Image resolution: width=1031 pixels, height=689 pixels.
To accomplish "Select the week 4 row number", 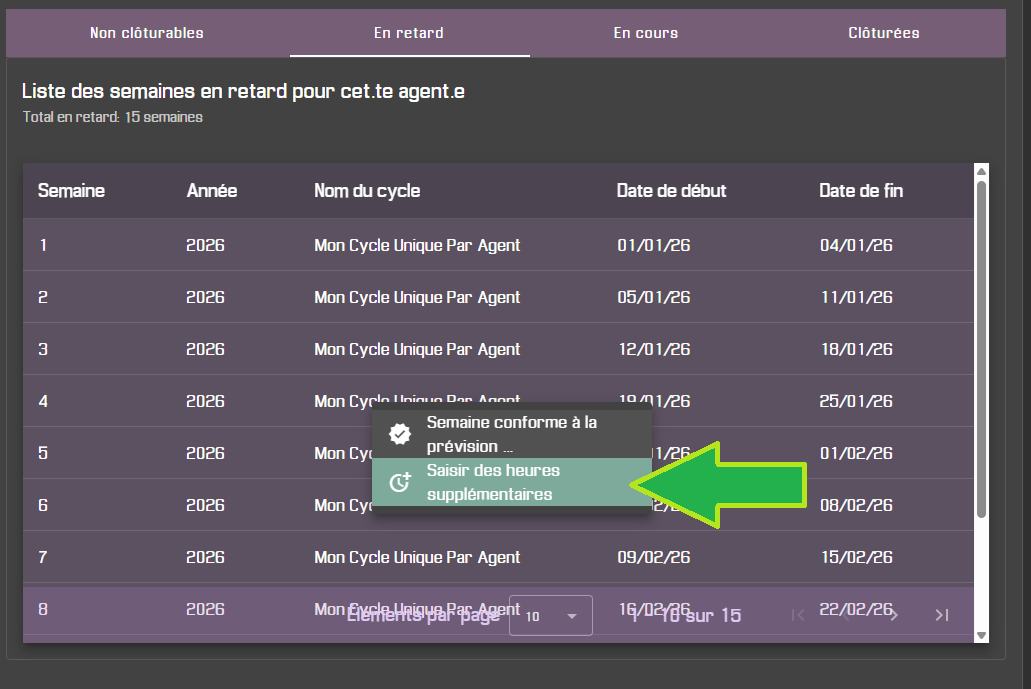I will pyautogui.click(x=43, y=401).
